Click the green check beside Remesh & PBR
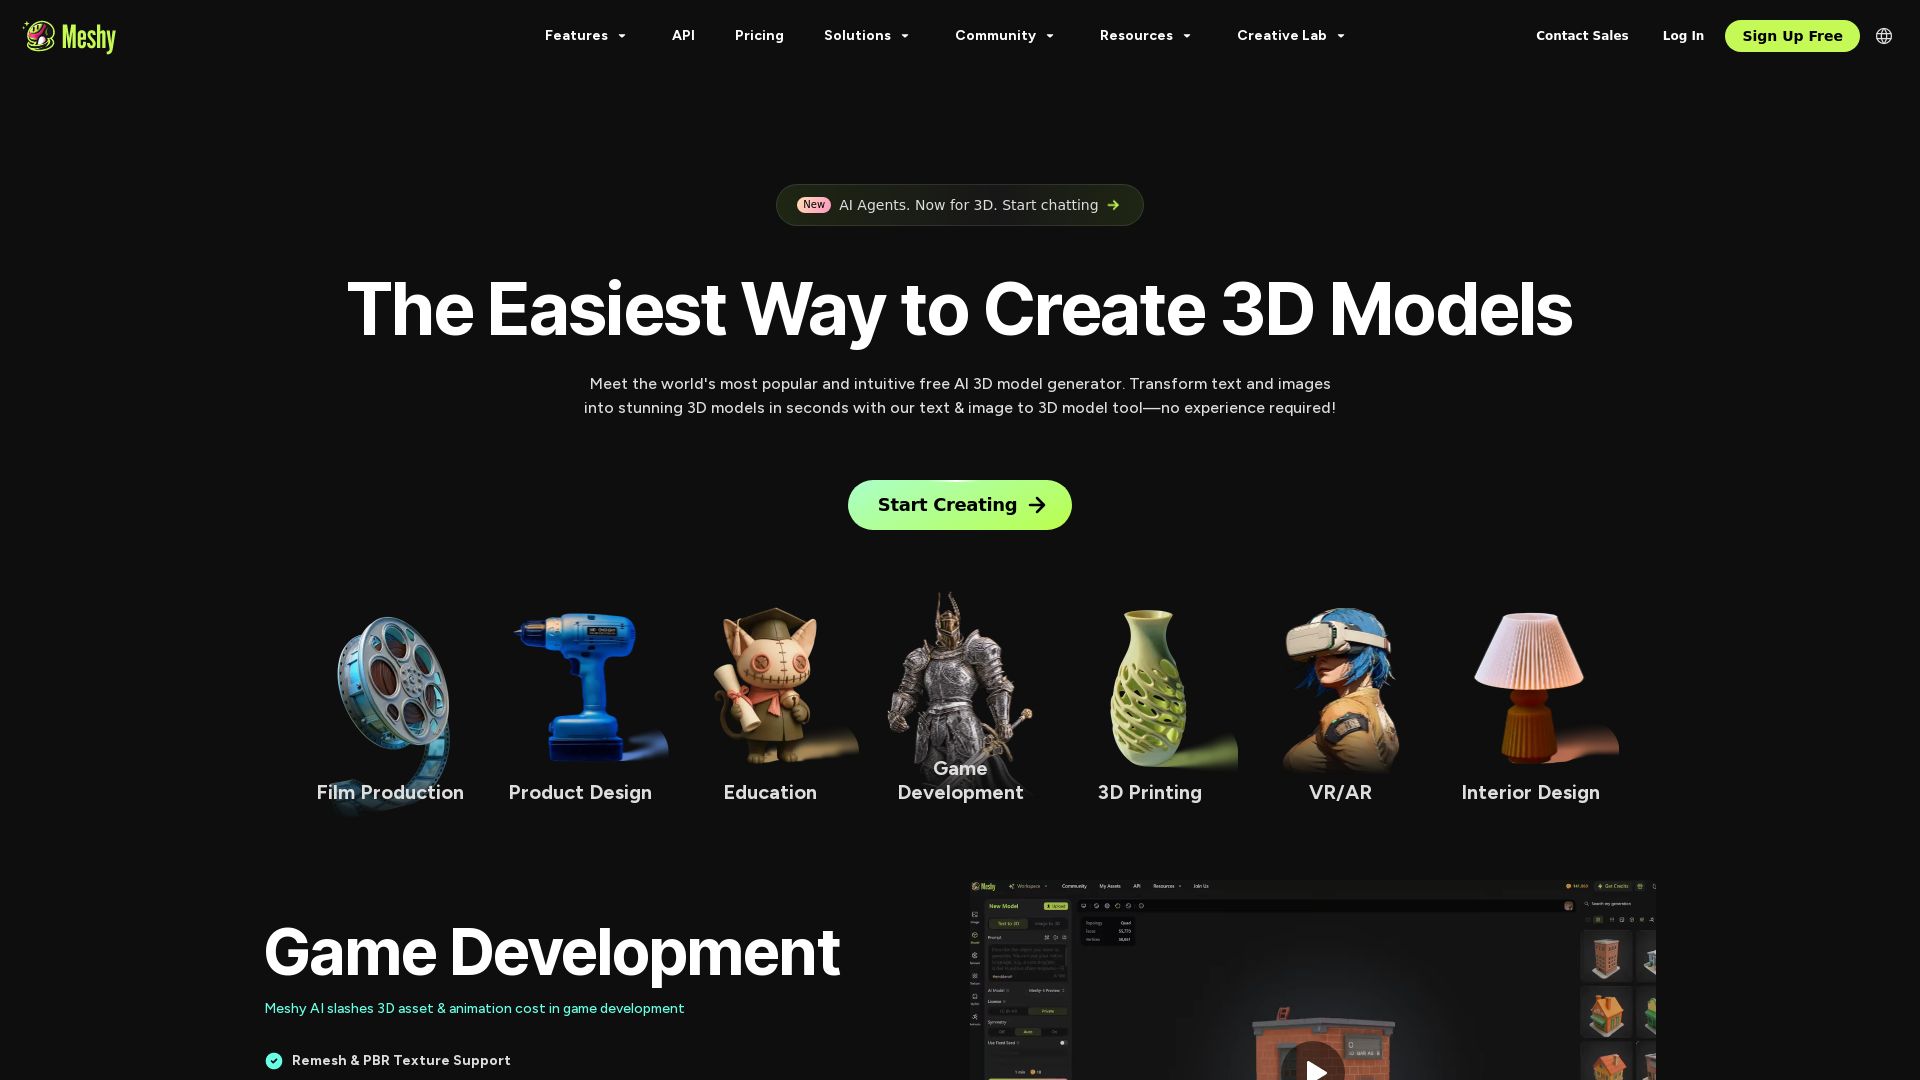The height and width of the screenshot is (1080, 1920). click(x=274, y=1061)
